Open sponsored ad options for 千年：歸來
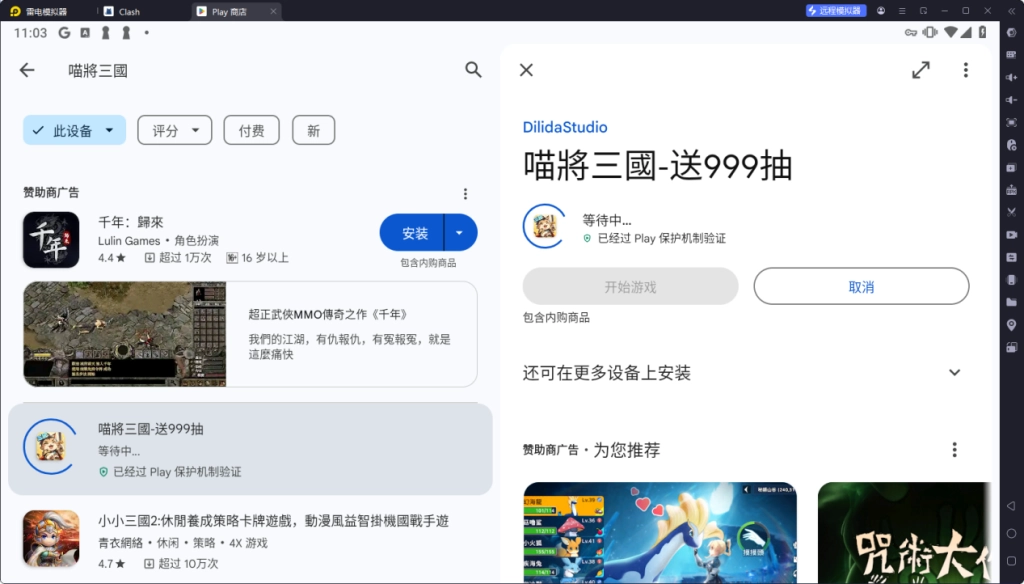The image size is (1024, 584). click(465, 194)
